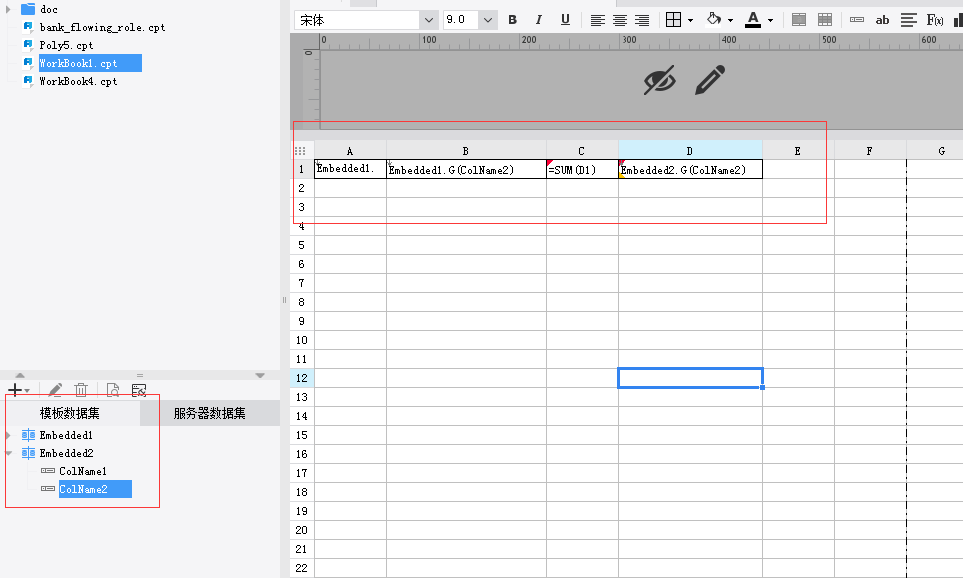
Task: Select row header 1
Action: [x=302, y=170]
